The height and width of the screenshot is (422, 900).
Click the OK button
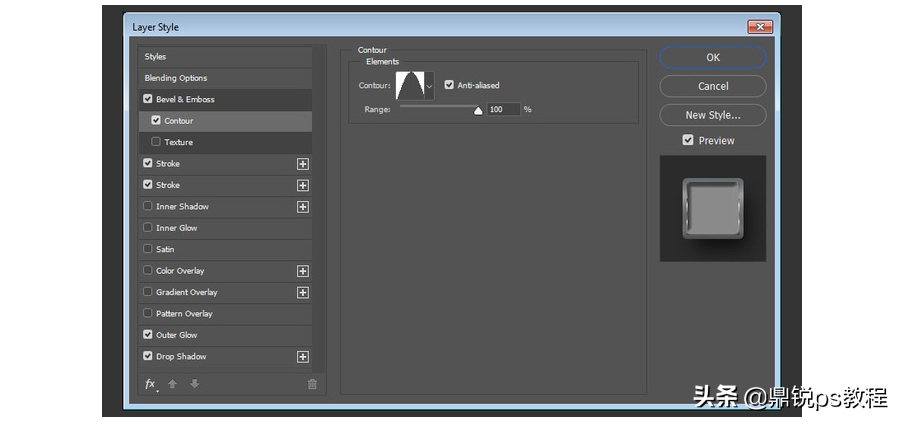(x=712, y=57)
